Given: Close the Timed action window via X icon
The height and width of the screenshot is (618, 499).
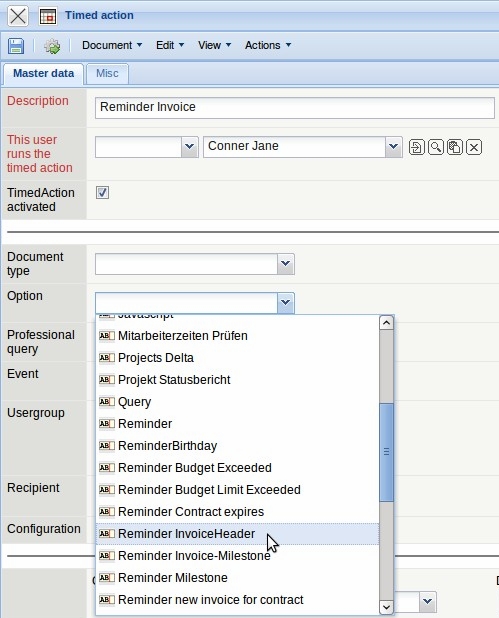Looking at the screenshot, I should pyautogui.click(x=18, y=16).
